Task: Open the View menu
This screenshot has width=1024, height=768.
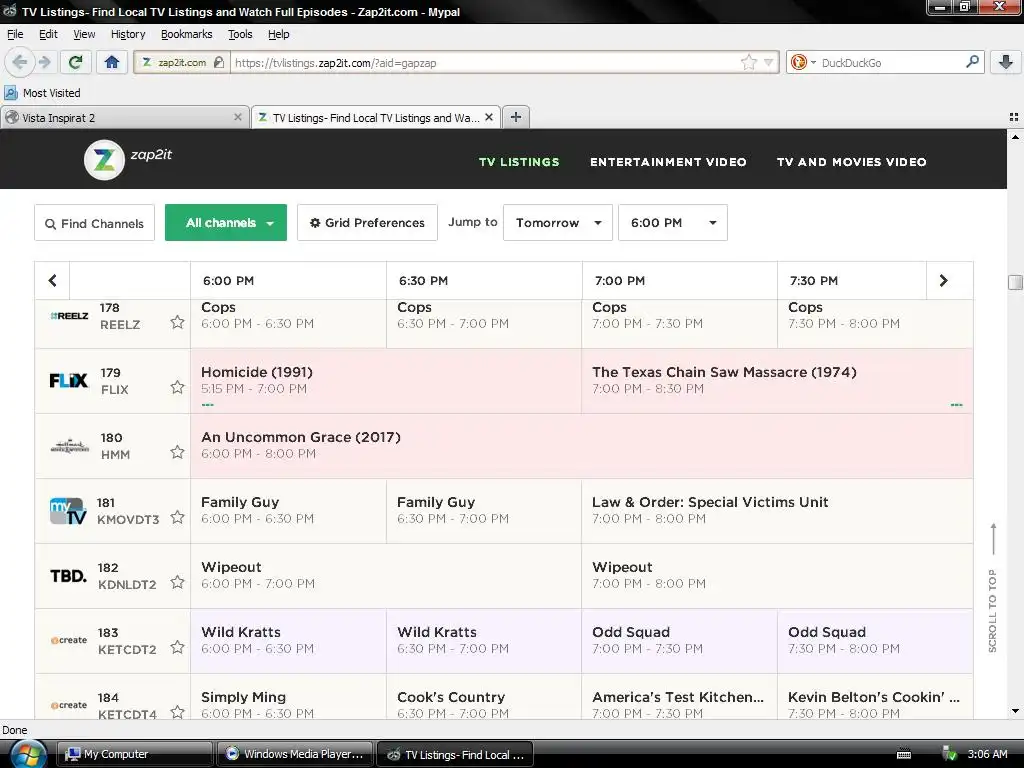Action: [x=84, y=34]
